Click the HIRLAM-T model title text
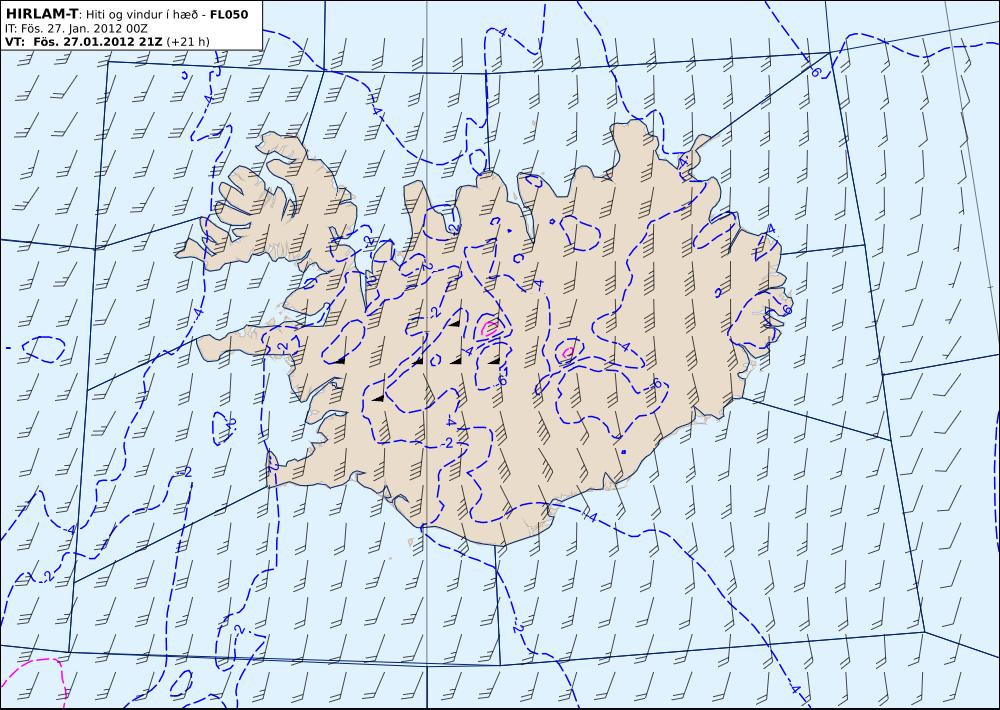This screenshot has height=710, width=1000. click(x=41, y=14)
